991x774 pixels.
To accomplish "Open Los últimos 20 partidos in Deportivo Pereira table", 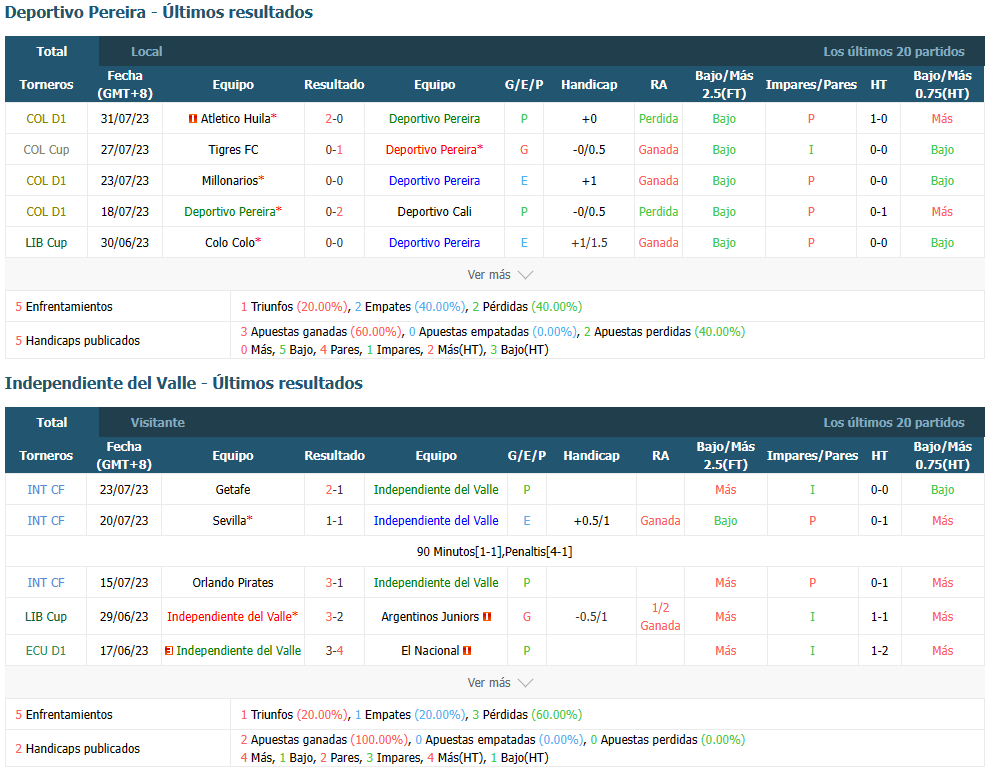I will point(894,51).
